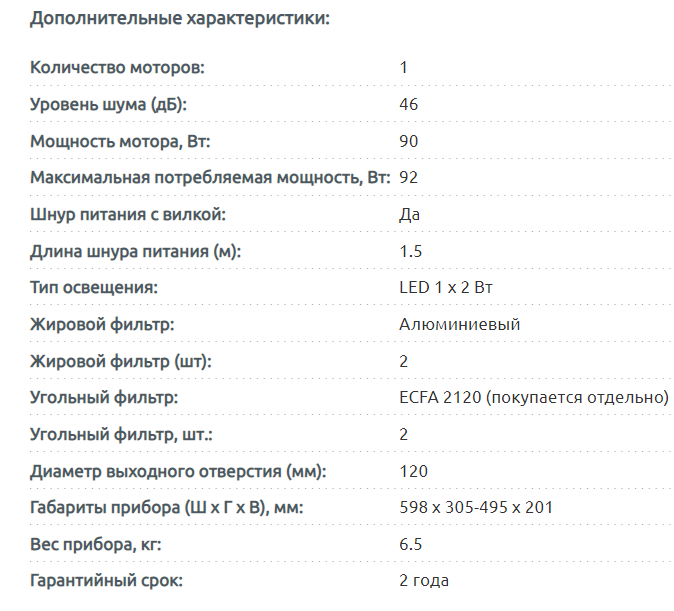Click the noise level value 46
This screenshot has width=674, height=611.
(x=408, y=105)
